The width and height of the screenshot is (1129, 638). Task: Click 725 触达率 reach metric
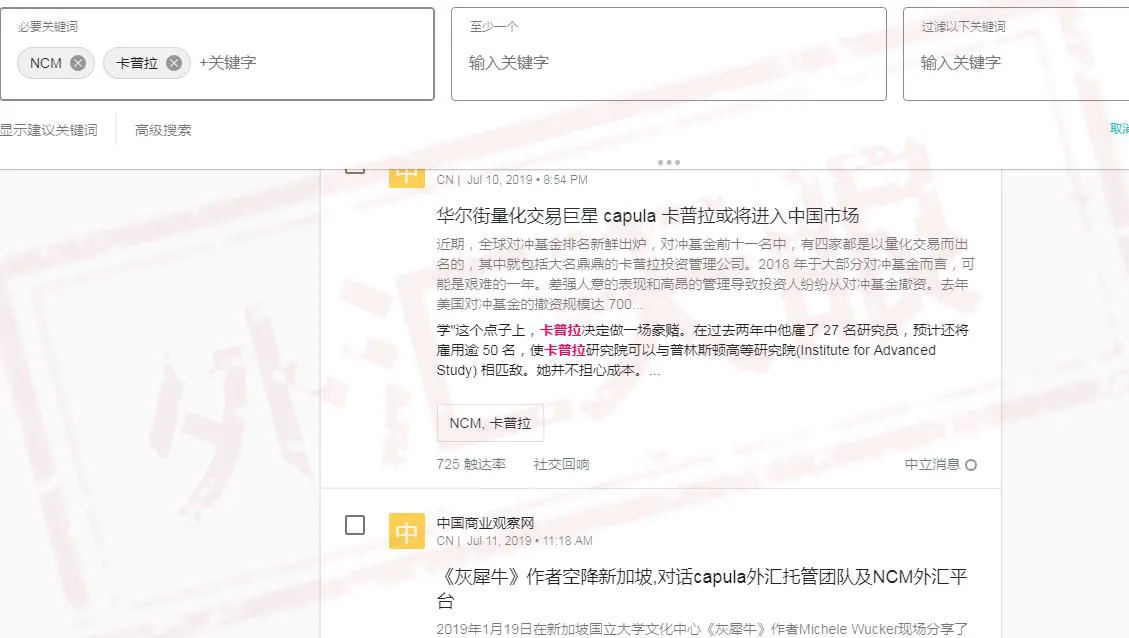coord(471,464)
